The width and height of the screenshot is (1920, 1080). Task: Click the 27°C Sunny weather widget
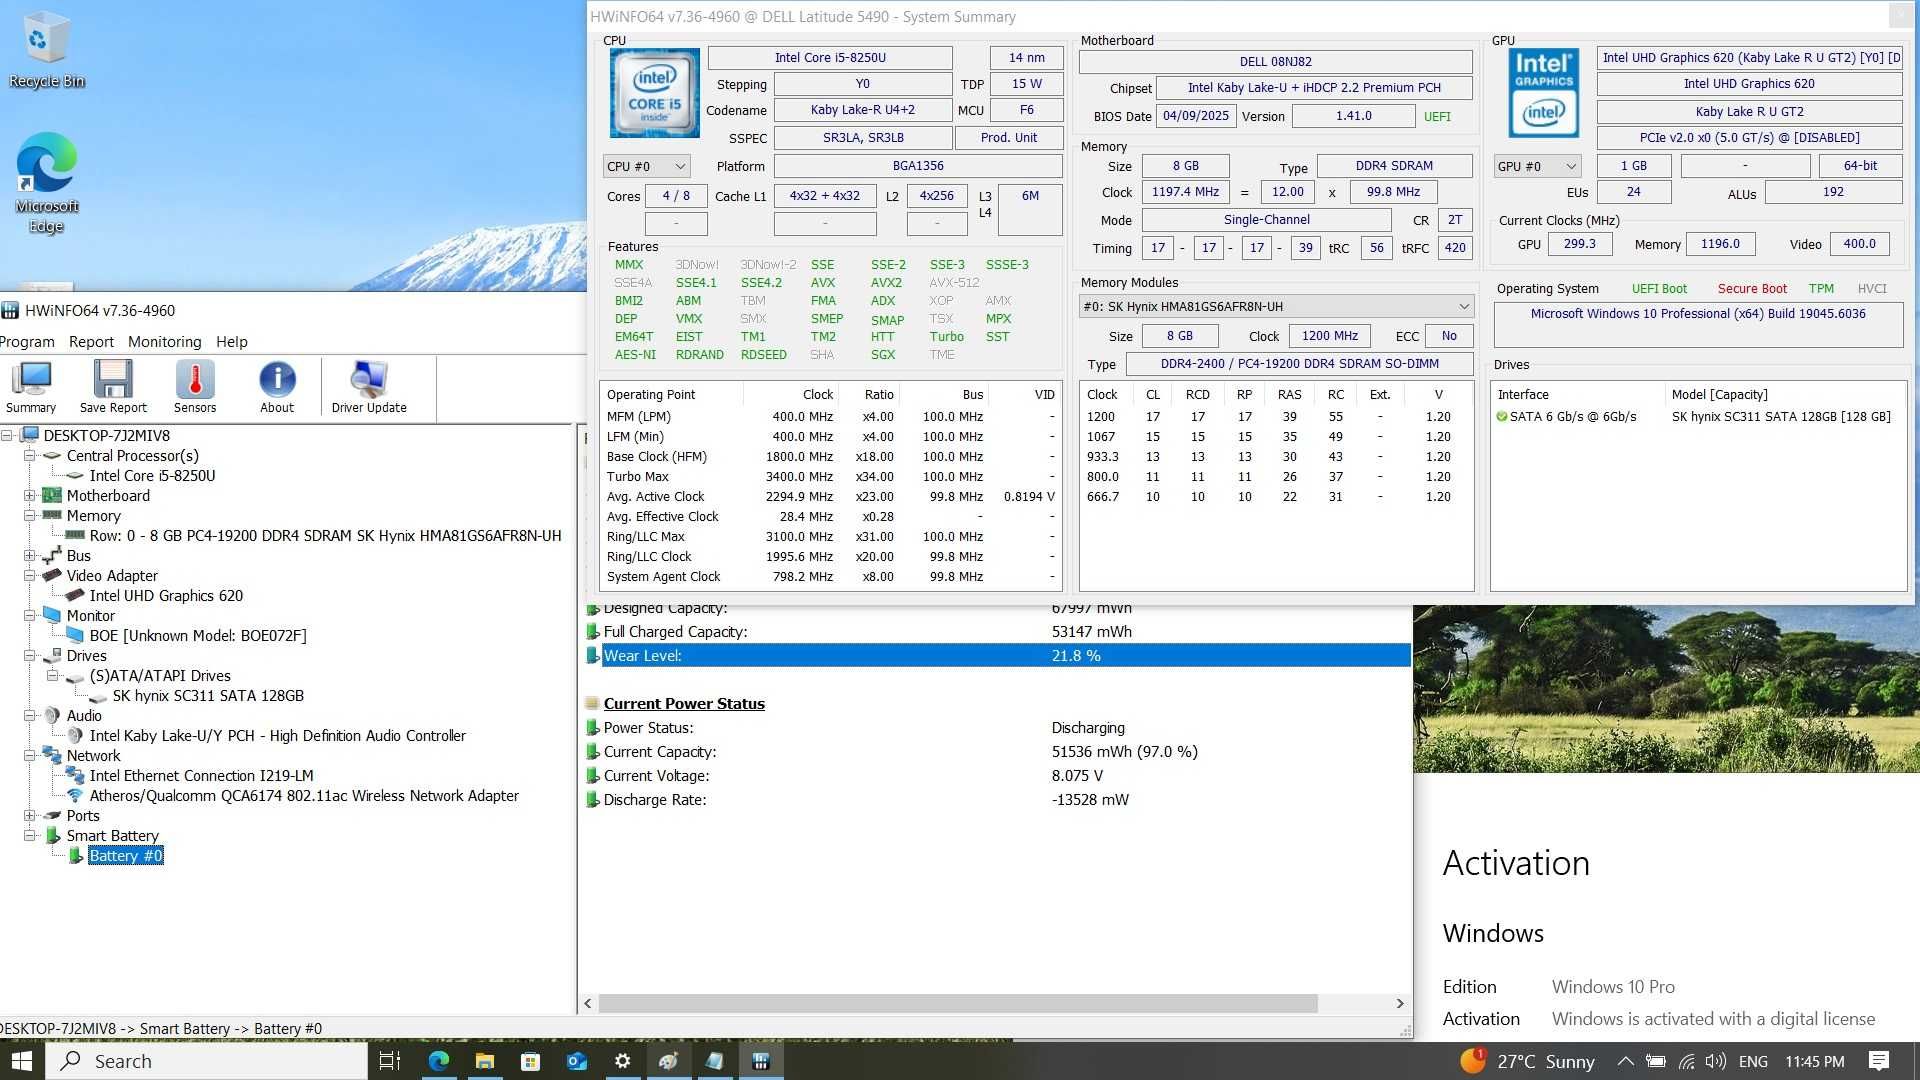tap(1528, 1061)
